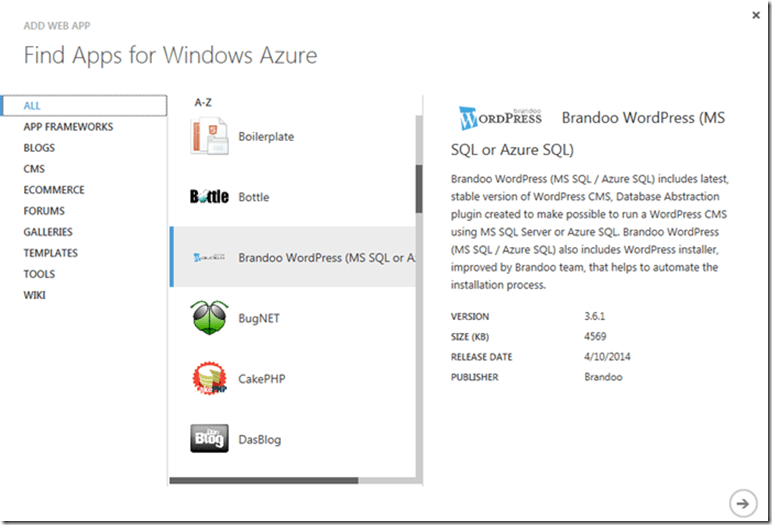
Task: Select the DasBlog icon
Action: point(209,439)
